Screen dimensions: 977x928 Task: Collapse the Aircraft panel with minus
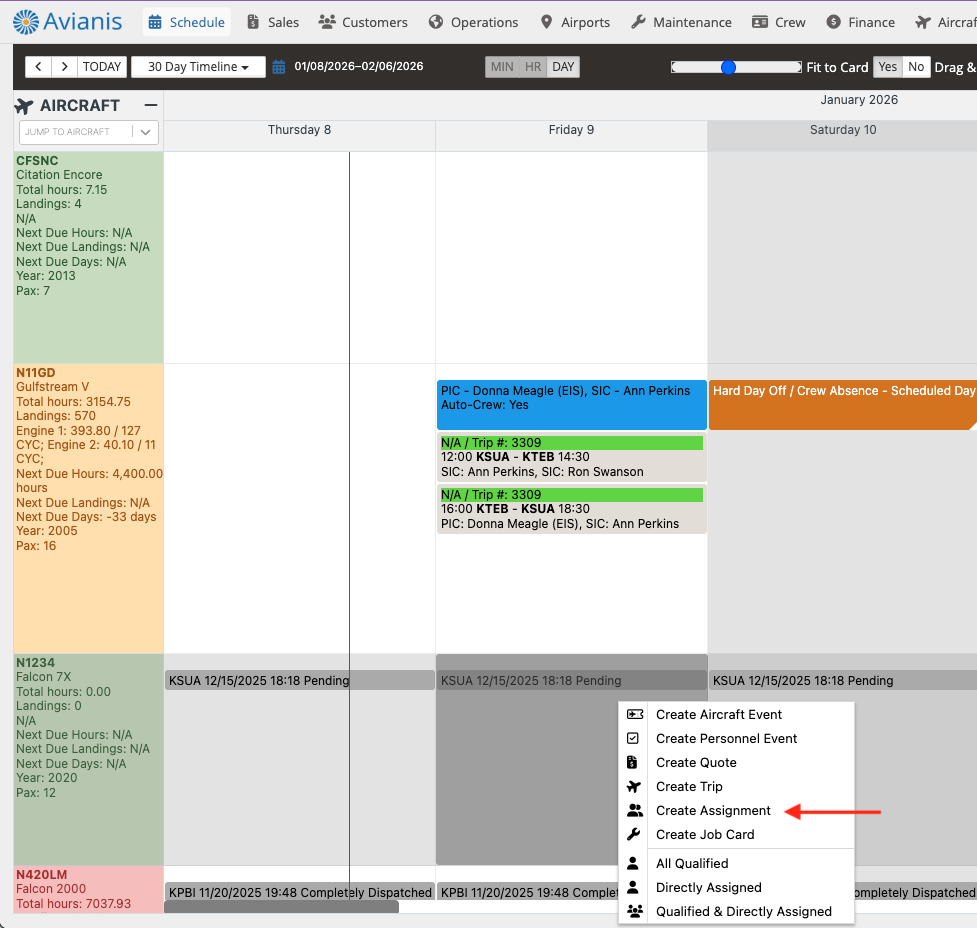point(150,105)
